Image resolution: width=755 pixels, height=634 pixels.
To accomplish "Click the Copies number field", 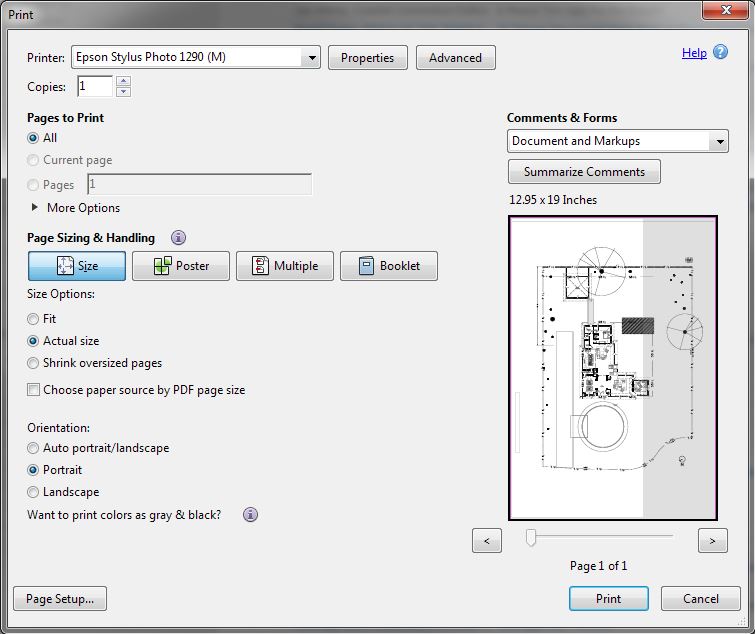I will [93, 87].
